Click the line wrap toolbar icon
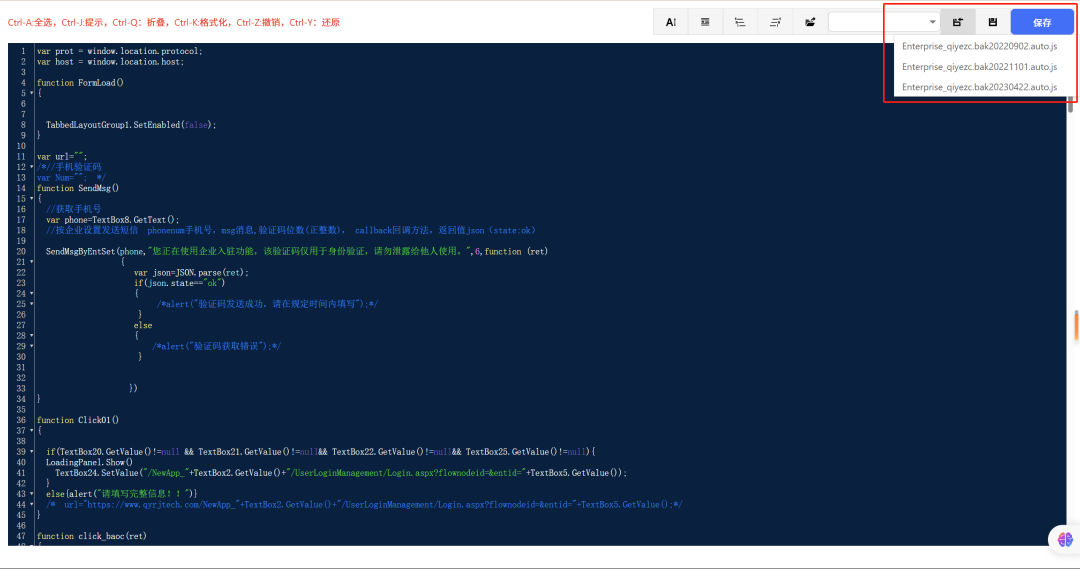 point(775,22)
